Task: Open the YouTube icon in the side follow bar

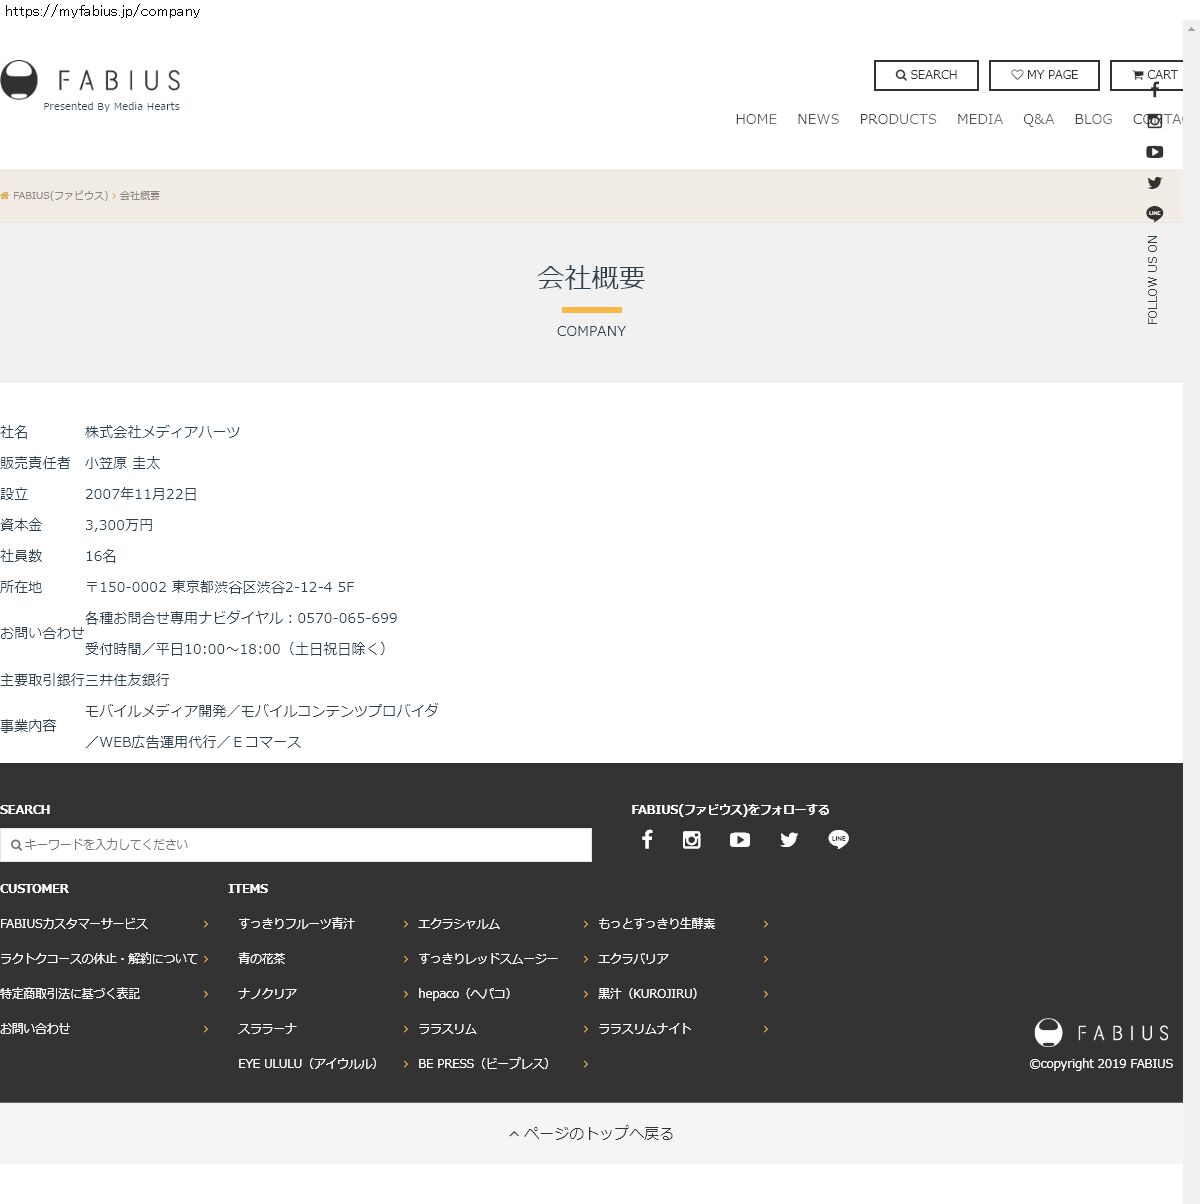Action: pyautogui.click(x=1155, y=152)
